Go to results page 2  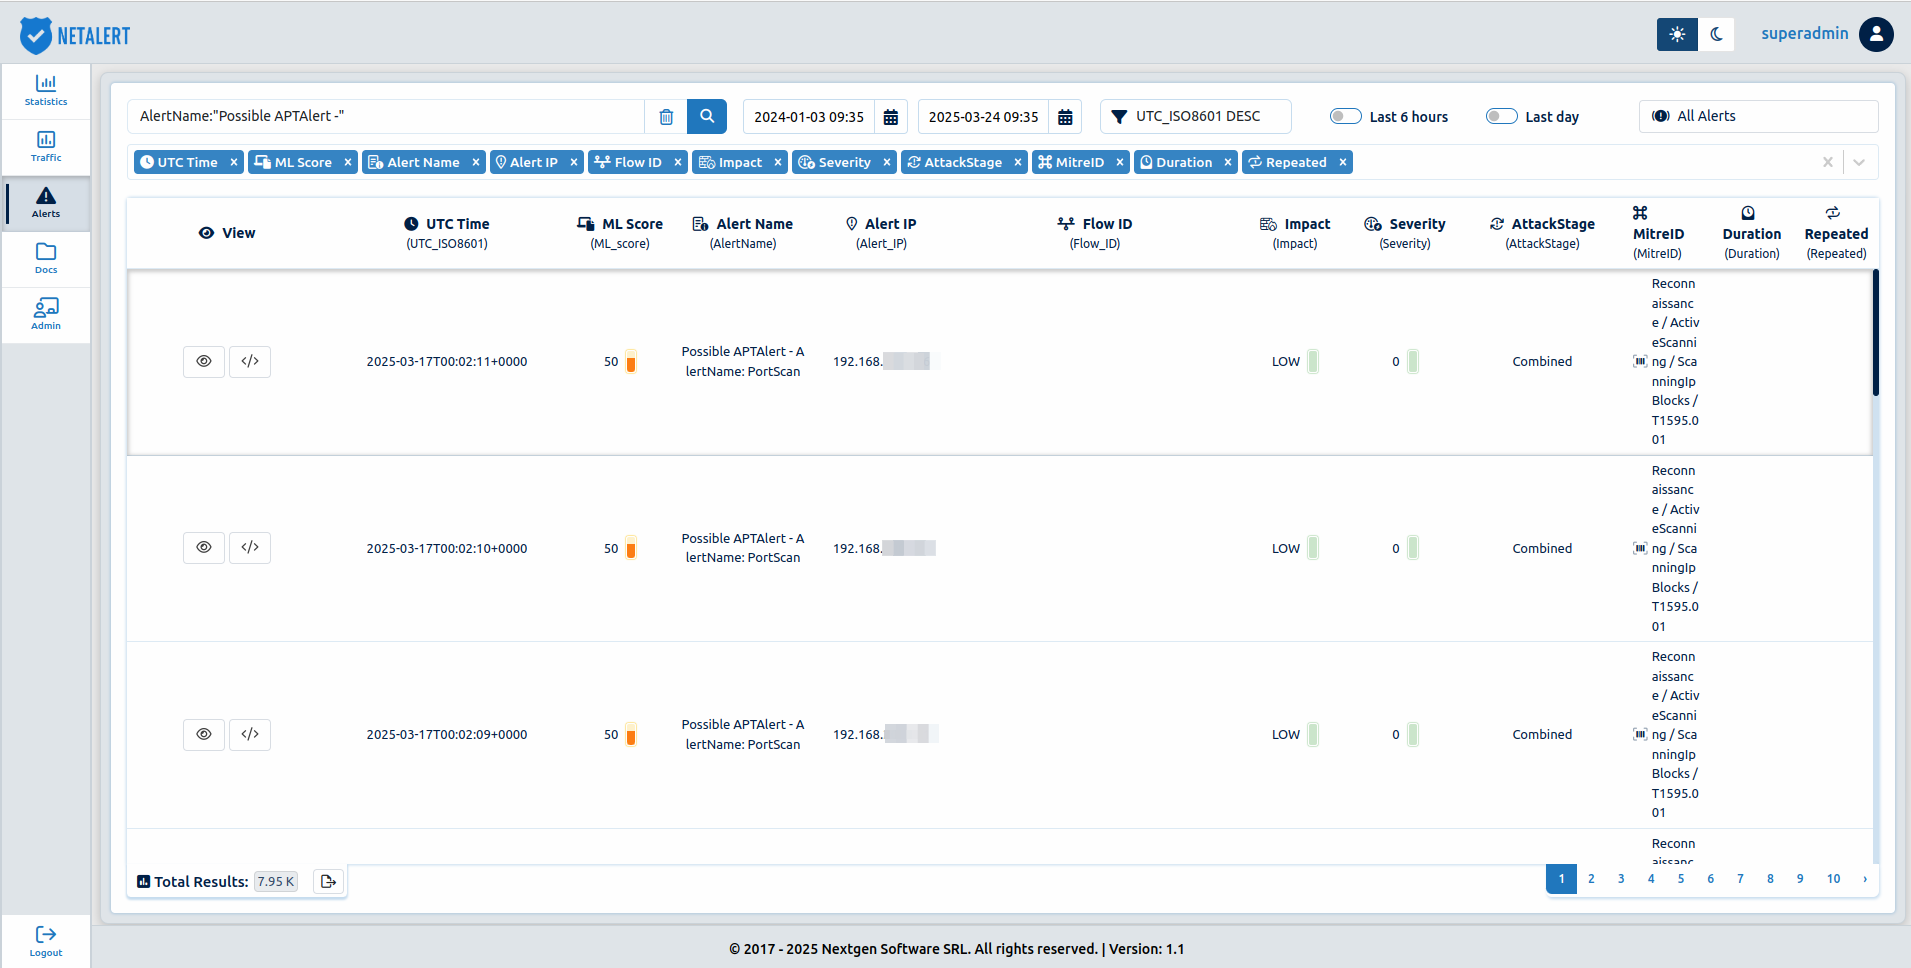pyautogui.click(x=1591, y=879)
